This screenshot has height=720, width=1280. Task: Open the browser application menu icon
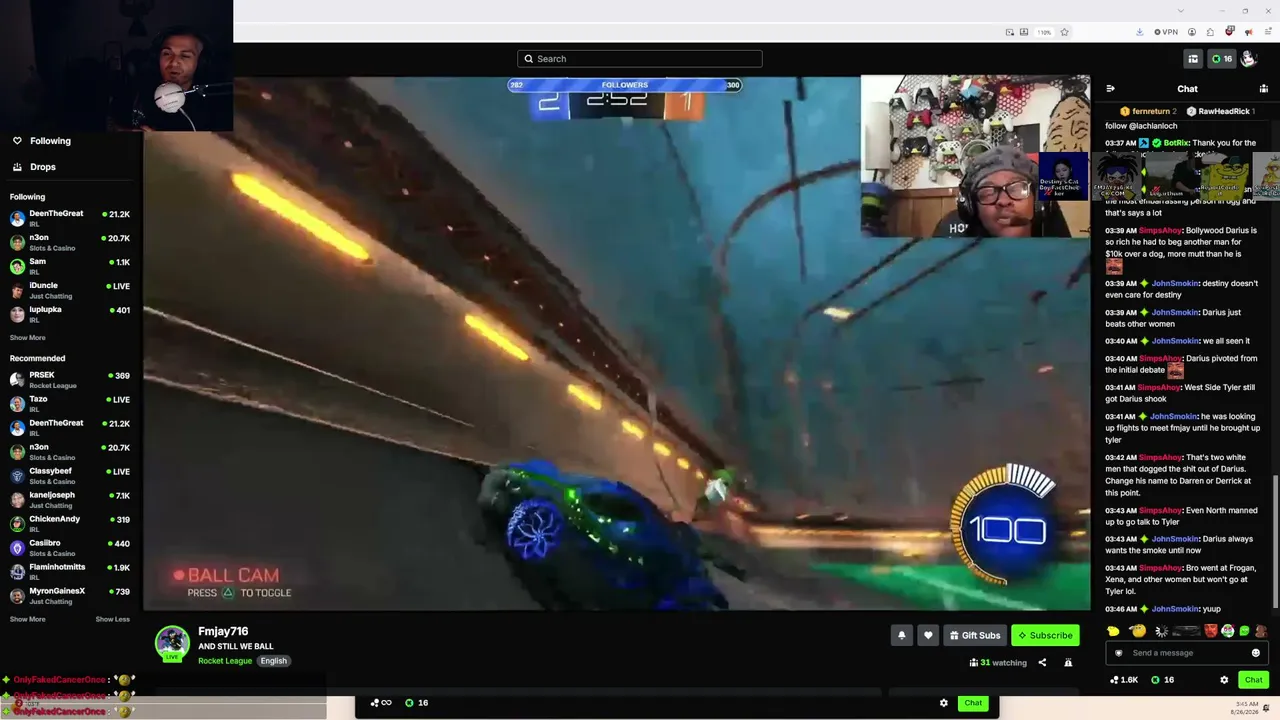coord(1266,32)
